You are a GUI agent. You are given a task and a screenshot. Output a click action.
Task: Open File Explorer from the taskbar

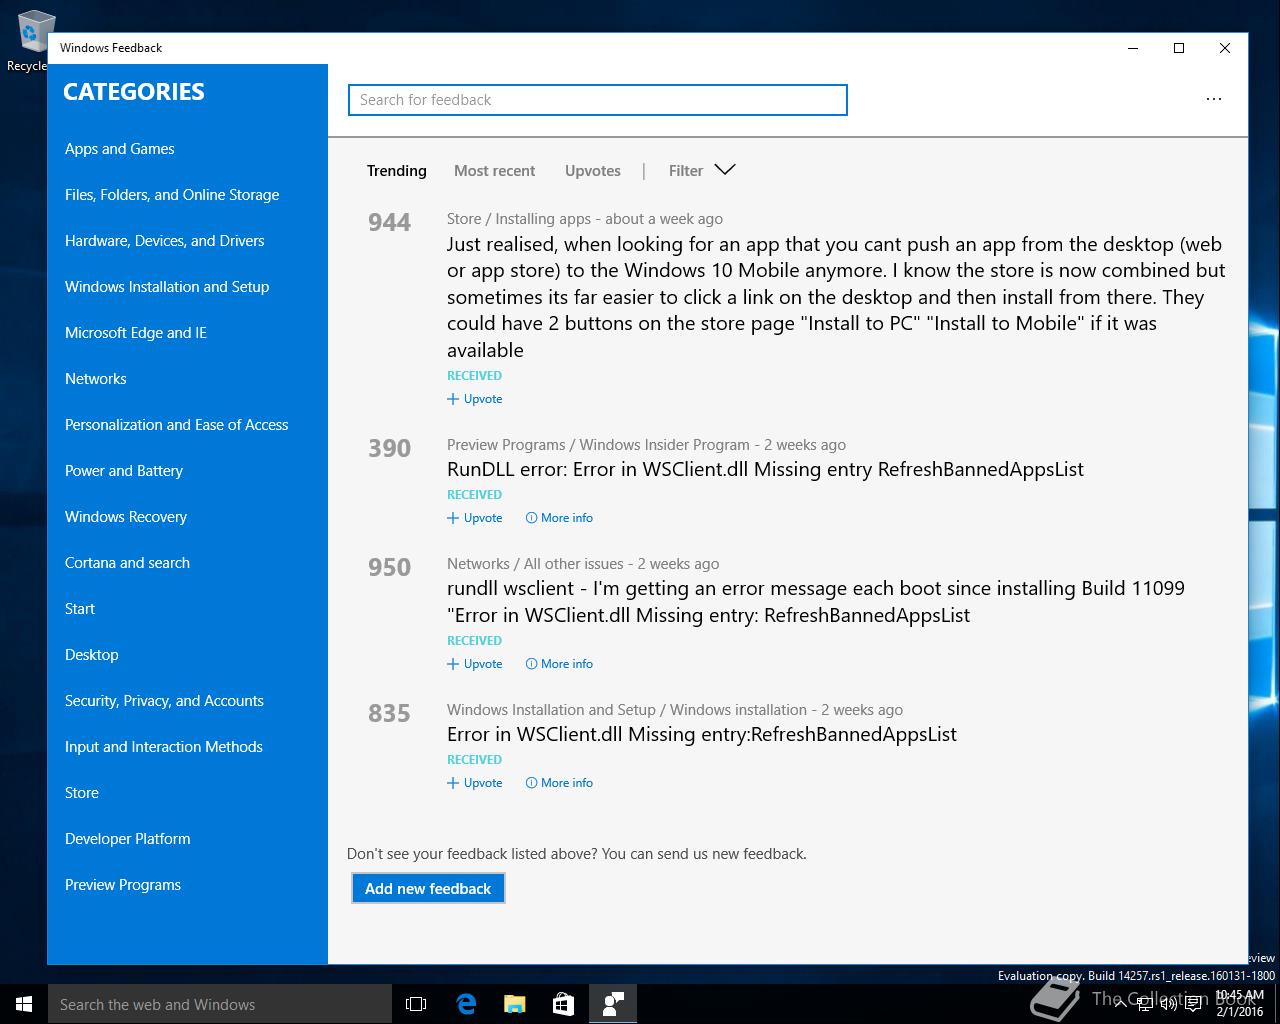coord(515,1004)
